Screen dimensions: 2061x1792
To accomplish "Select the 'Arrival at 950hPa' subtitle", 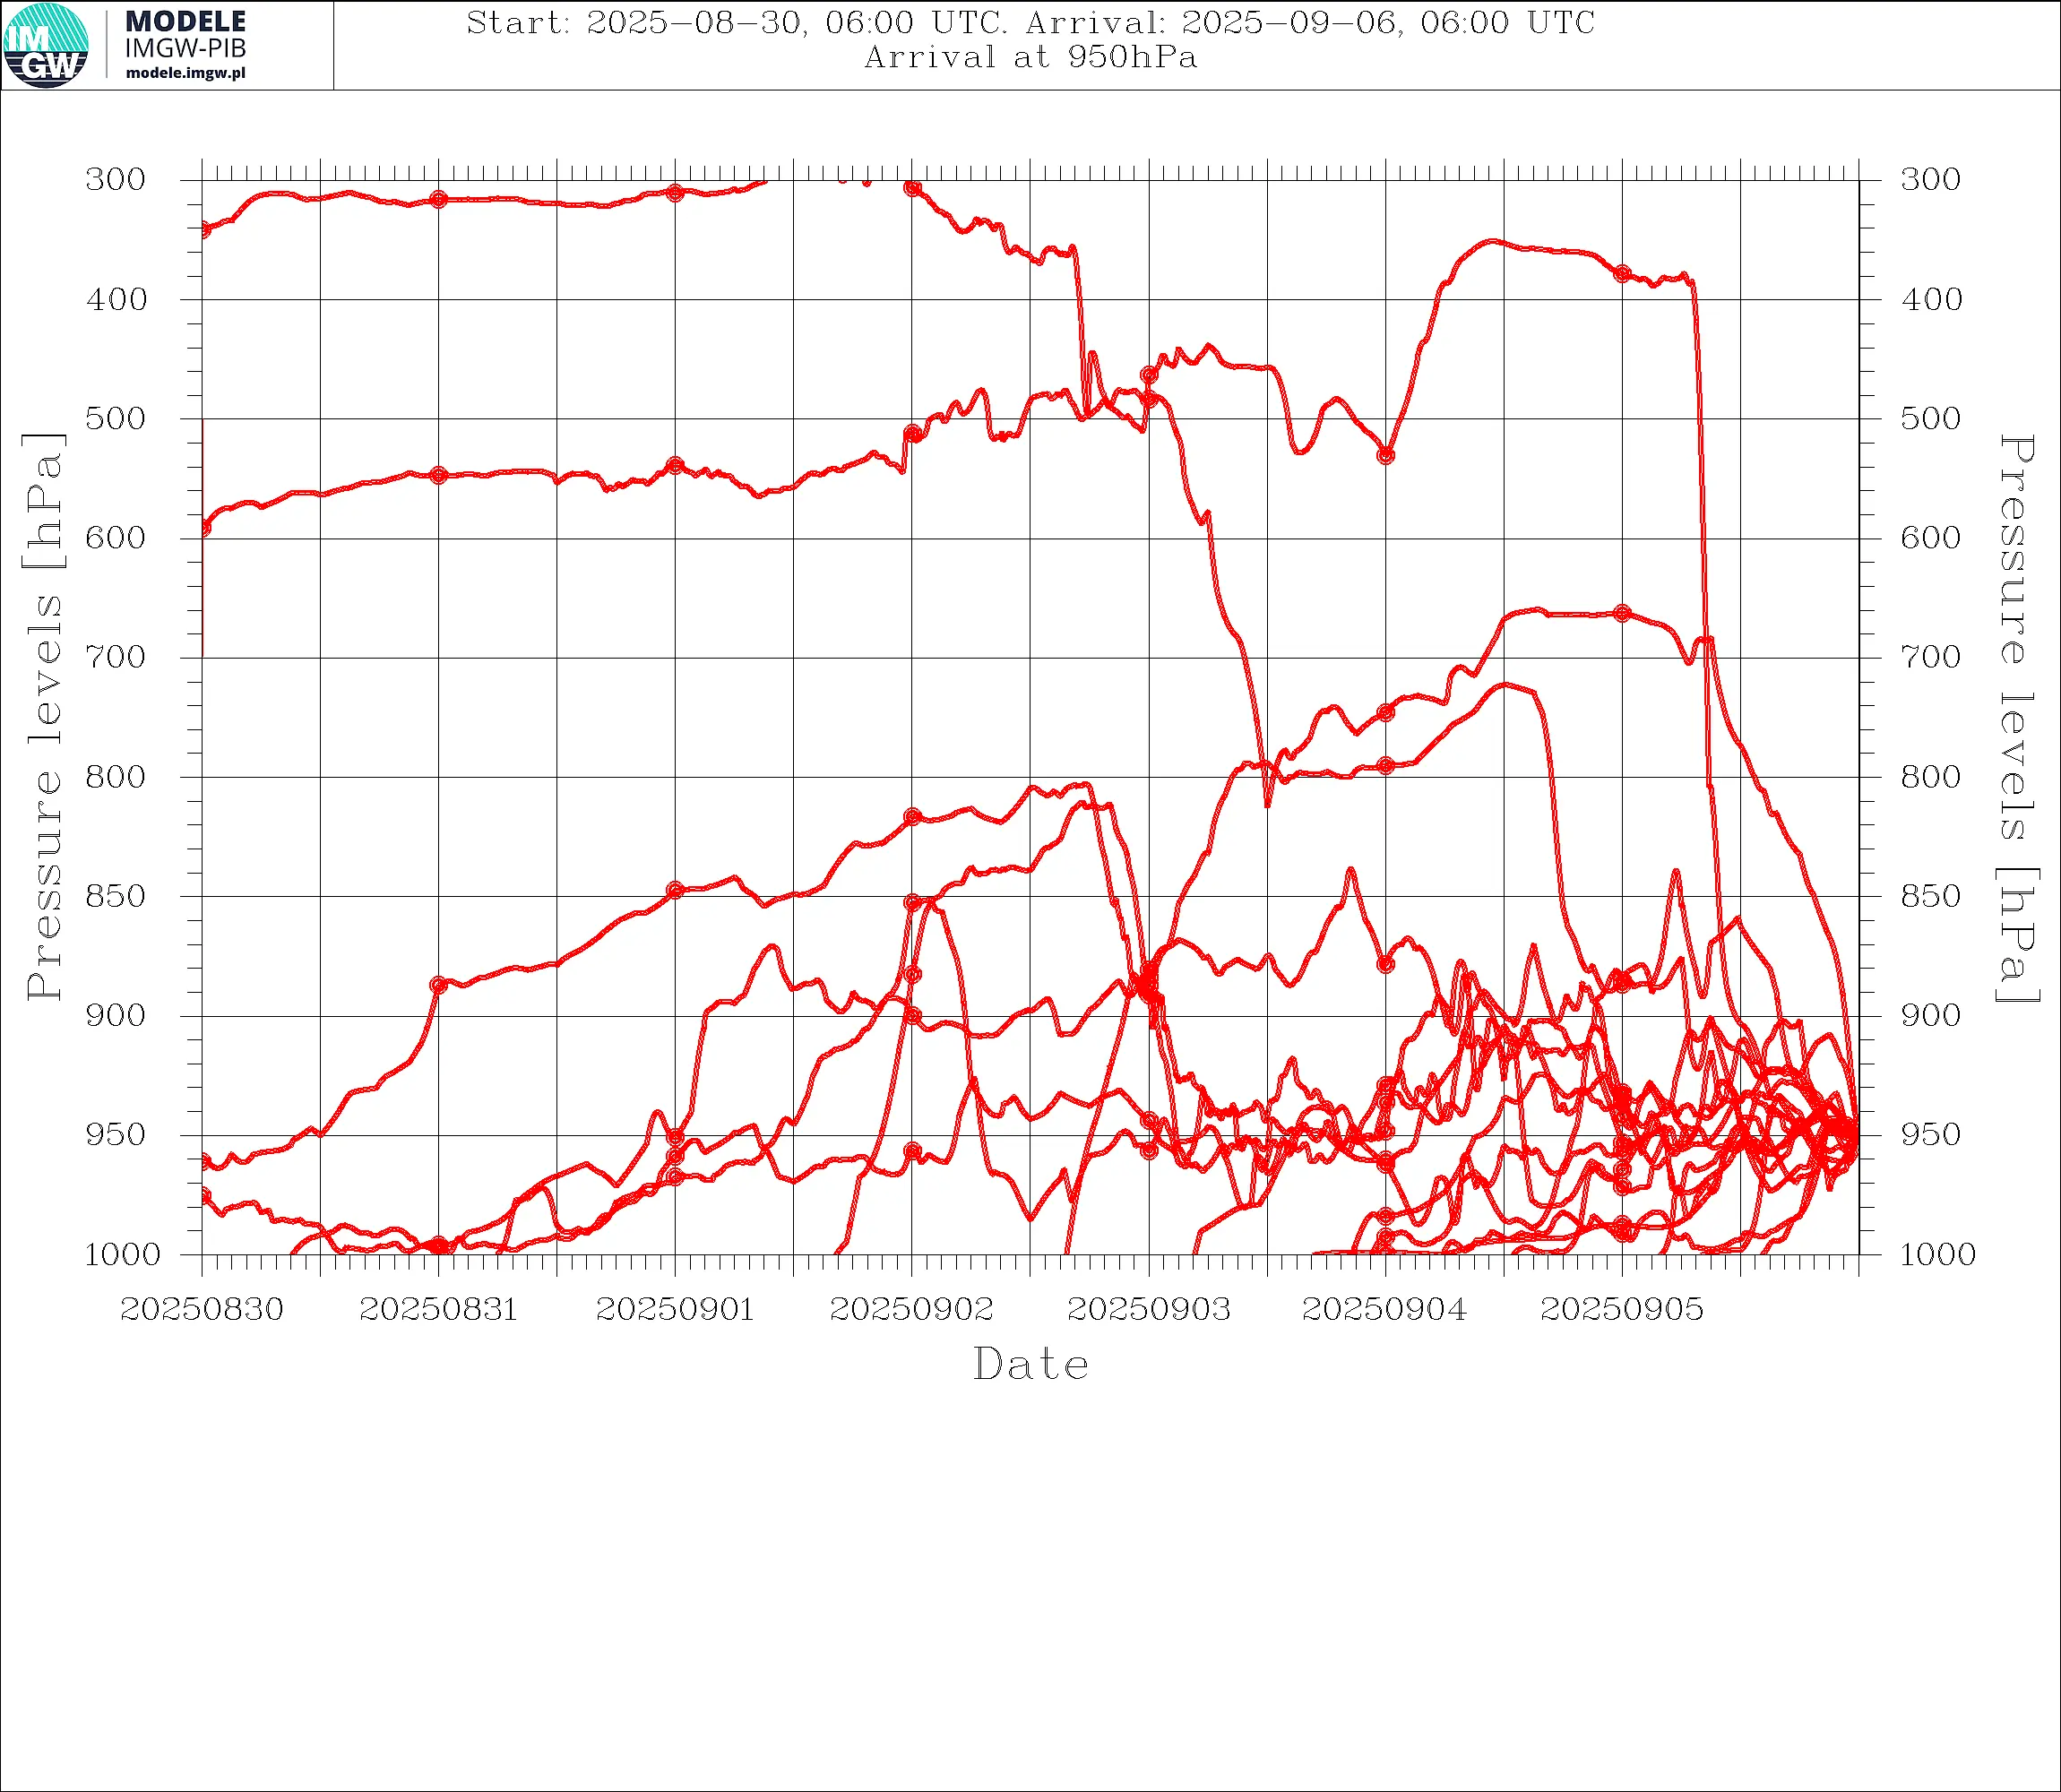I will (x=1030, y=57).
